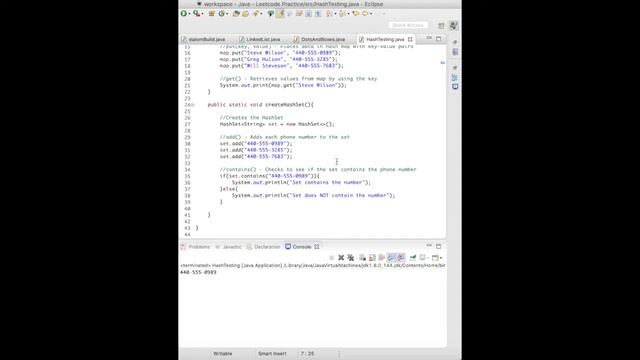Open the Run Last Tool dropdown arrow

click(x=202, y=14)
